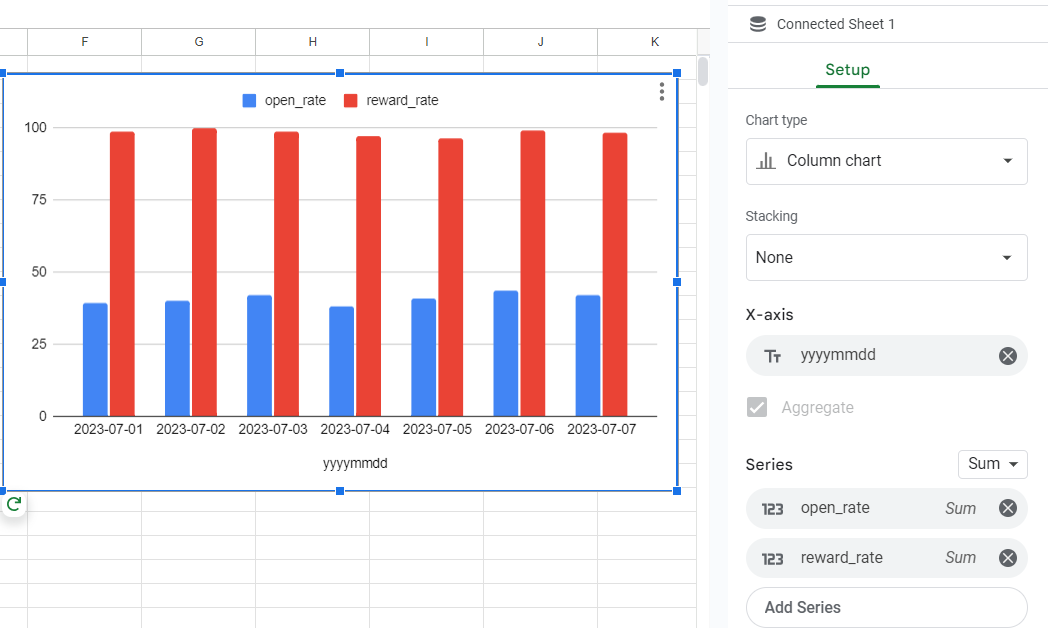Click the yyyymmdd axis title in the chart

(355, 464)
